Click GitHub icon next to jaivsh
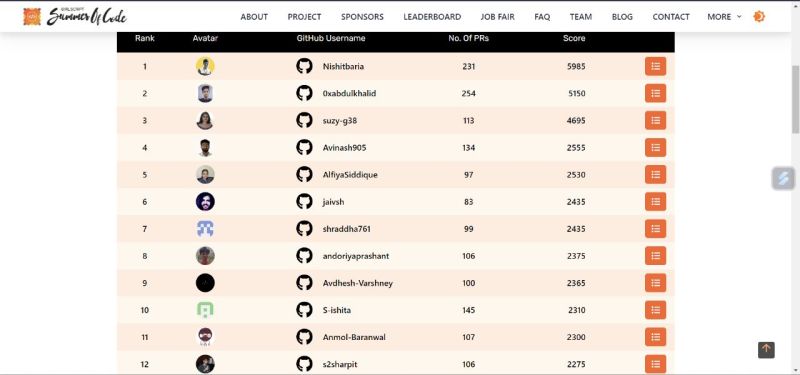This screenshot has width=800, height=375. tap(304, 202)
